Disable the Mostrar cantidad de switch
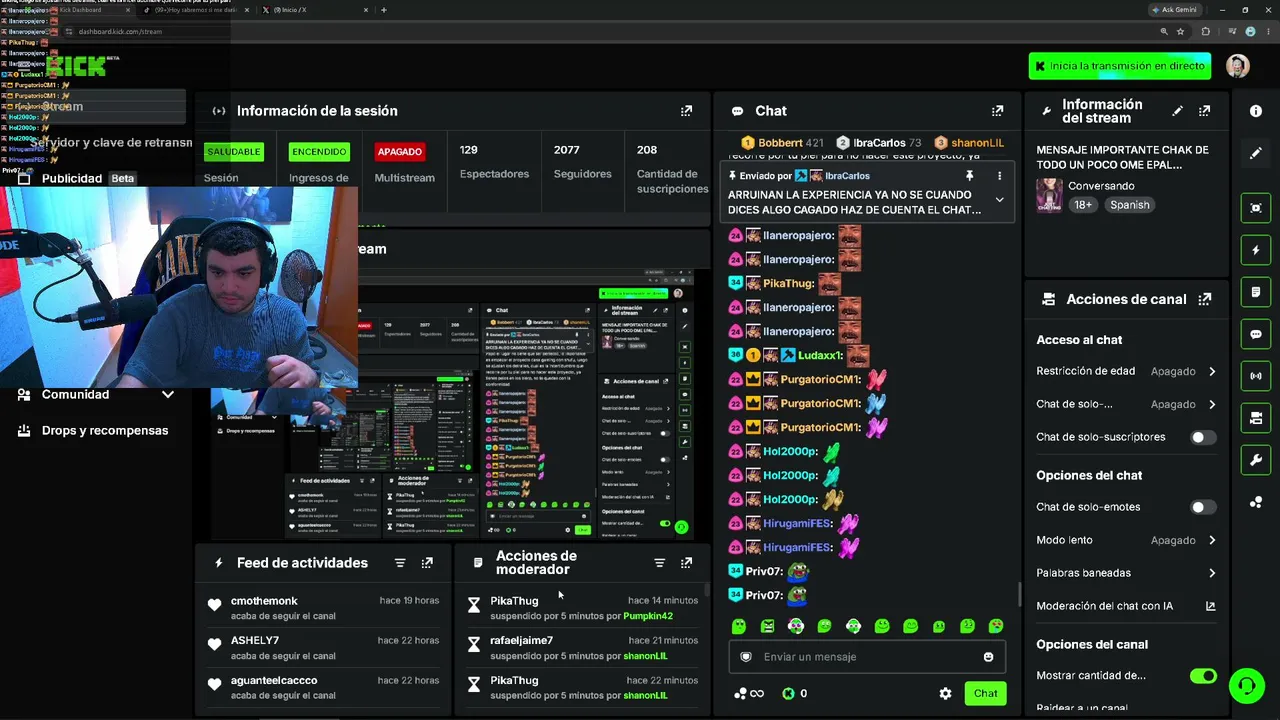1280x720 pixels. pos(1203,676)
